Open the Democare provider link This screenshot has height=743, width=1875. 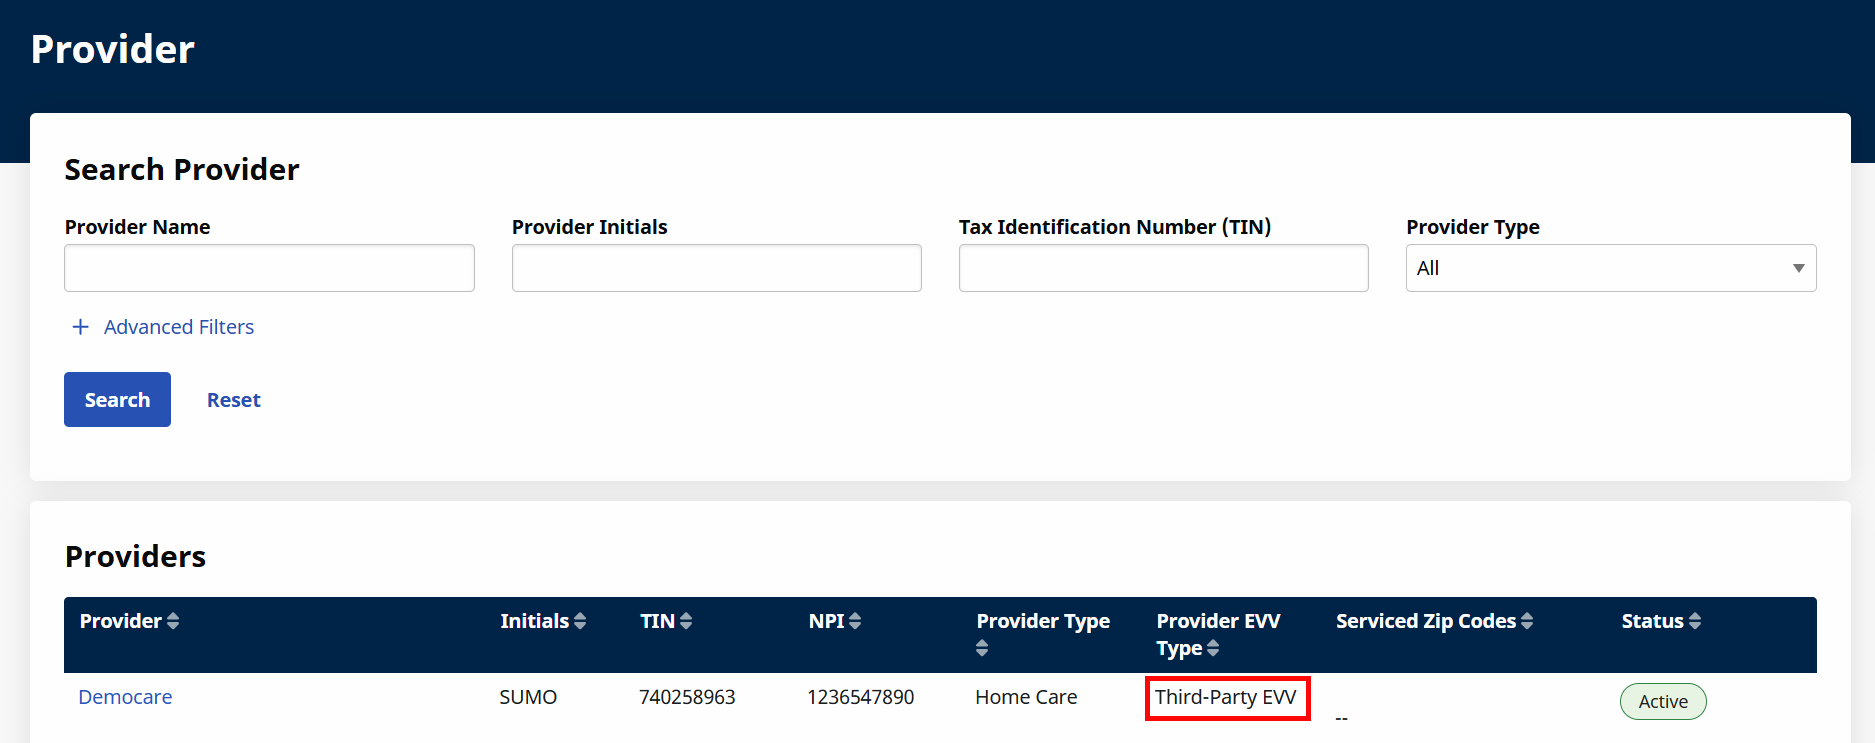(x=125, y=697)
